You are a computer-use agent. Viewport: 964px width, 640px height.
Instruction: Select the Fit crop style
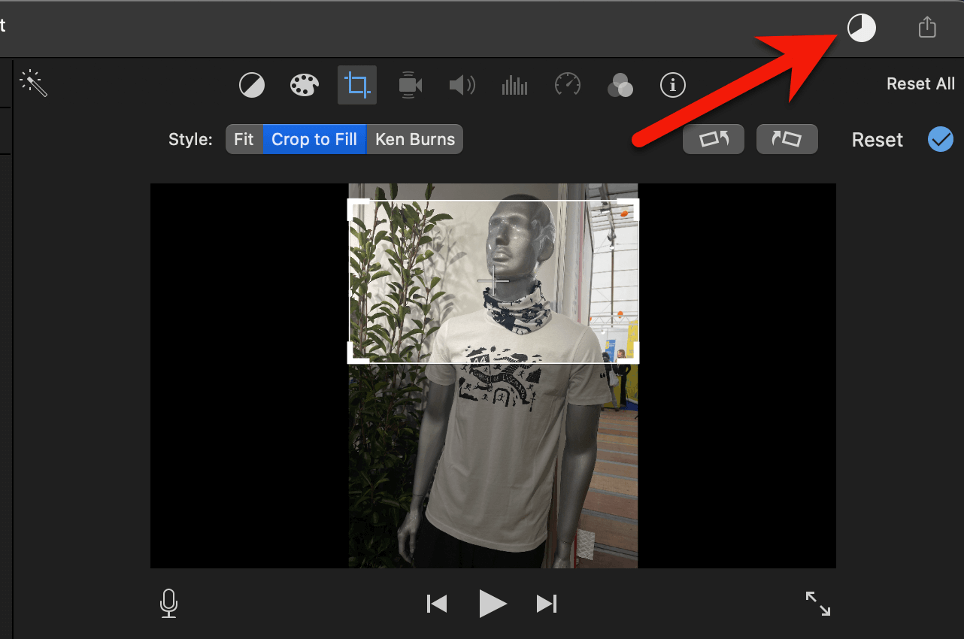tap(244, 139)
